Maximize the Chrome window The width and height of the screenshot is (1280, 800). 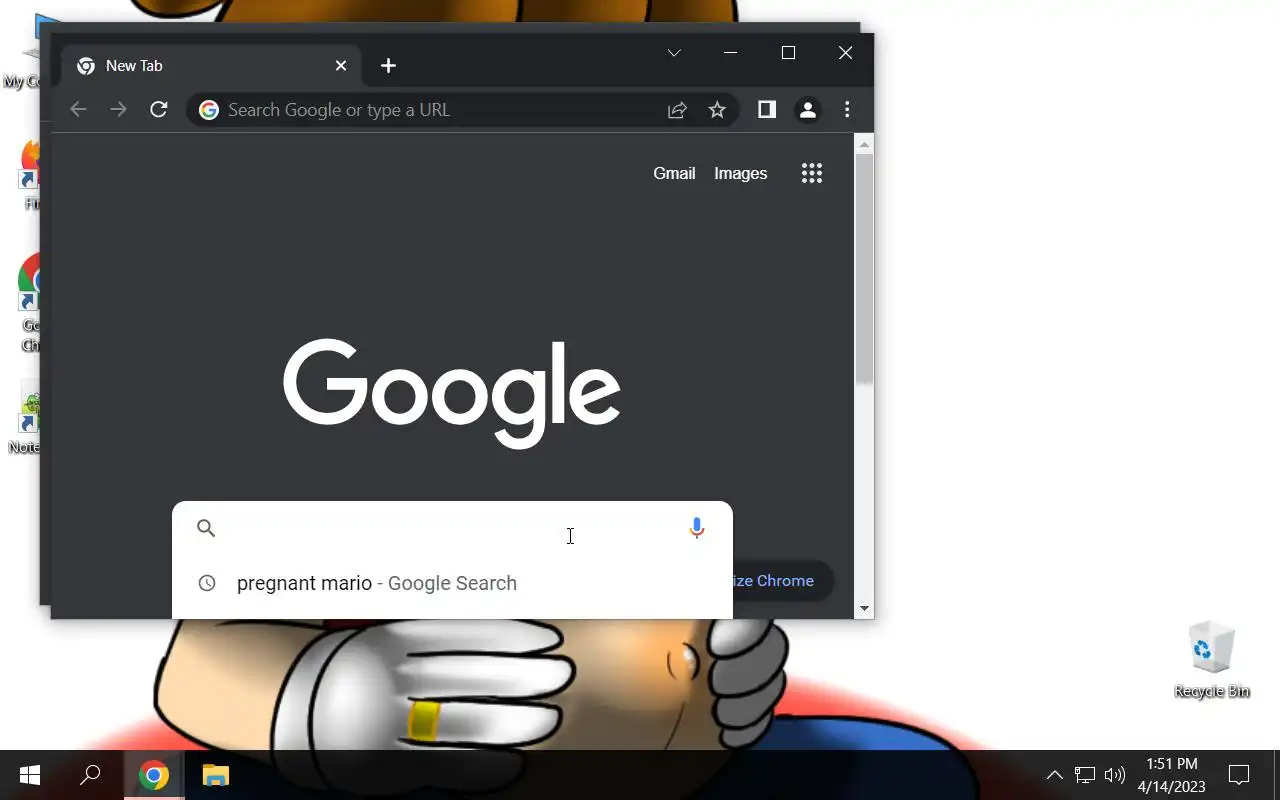point(788,53)
